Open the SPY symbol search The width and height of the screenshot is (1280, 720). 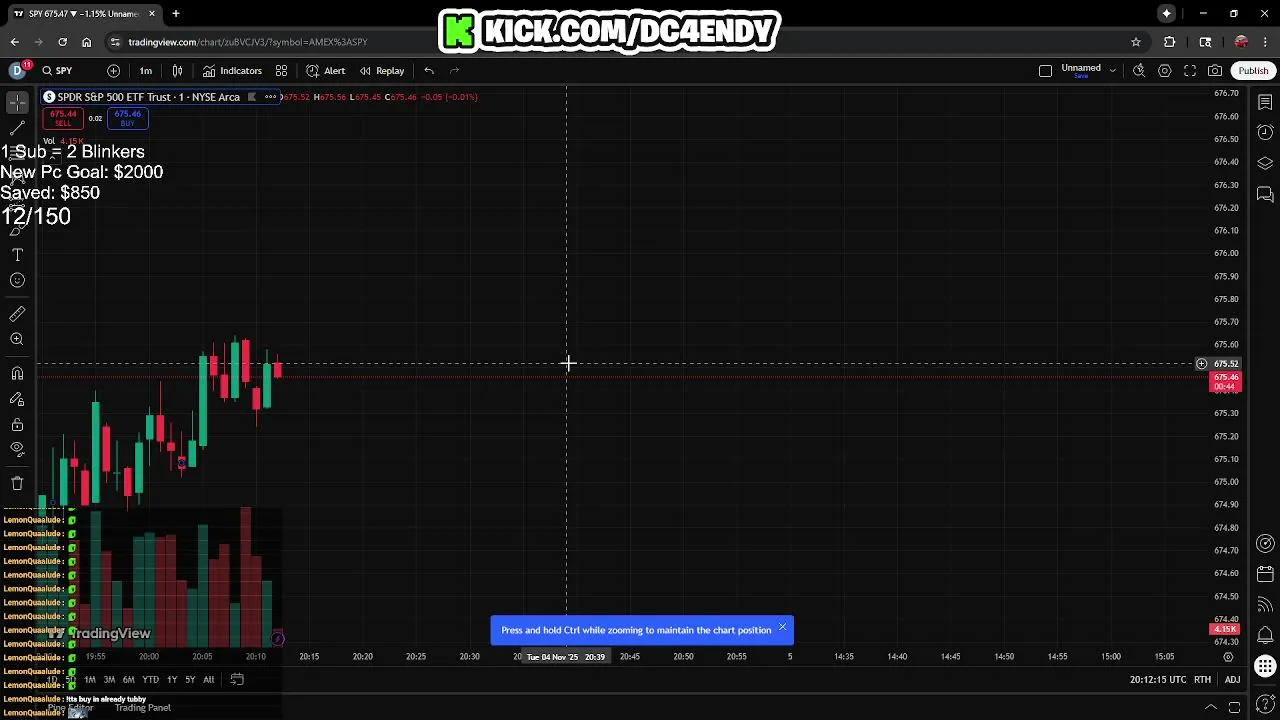click(57, 71)
